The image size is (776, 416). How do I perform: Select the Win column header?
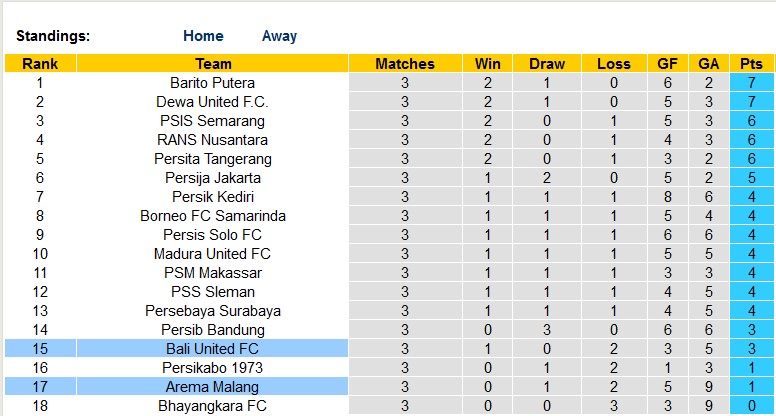(487, 63)
